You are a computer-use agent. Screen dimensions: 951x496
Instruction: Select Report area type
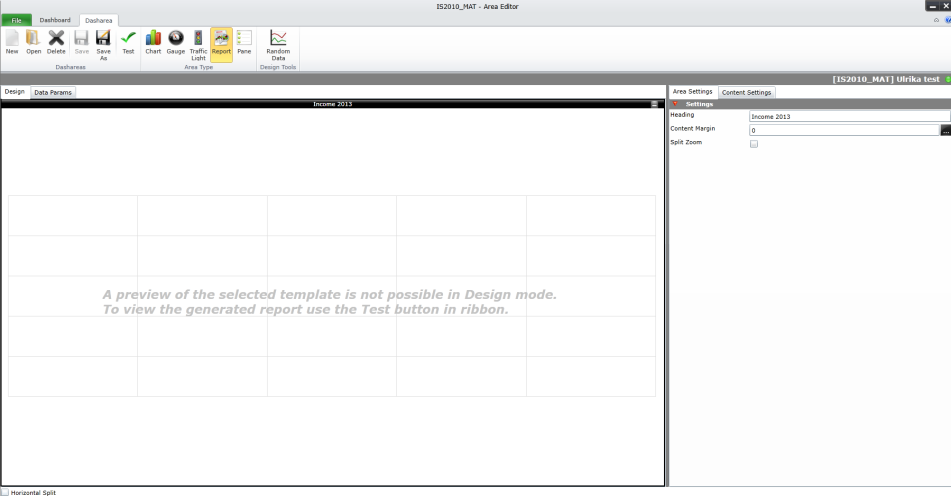pos(221,45)
